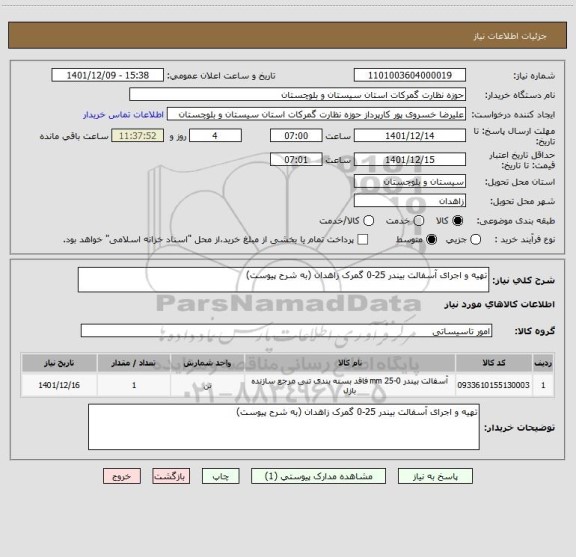Image resolution: width=576 pixels, height=557 pixels.
Task: Click the بازگشت back button
Action: point(171,476)
